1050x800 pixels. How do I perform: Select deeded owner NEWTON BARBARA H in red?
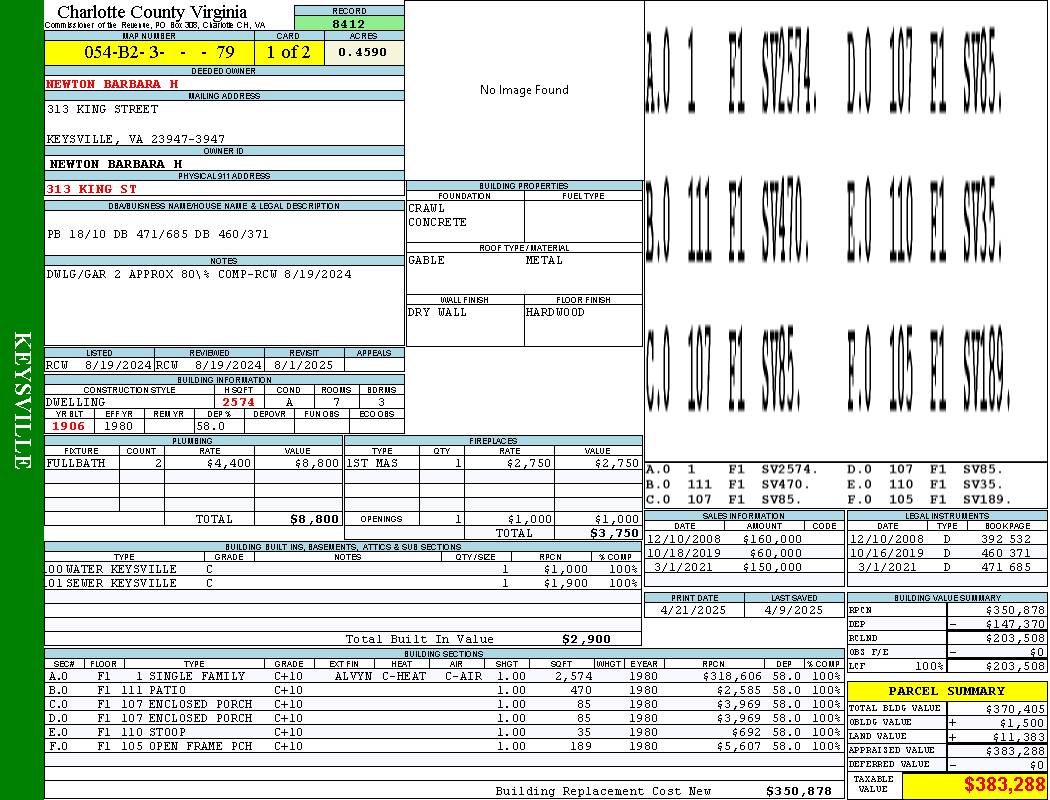[112, 84]
